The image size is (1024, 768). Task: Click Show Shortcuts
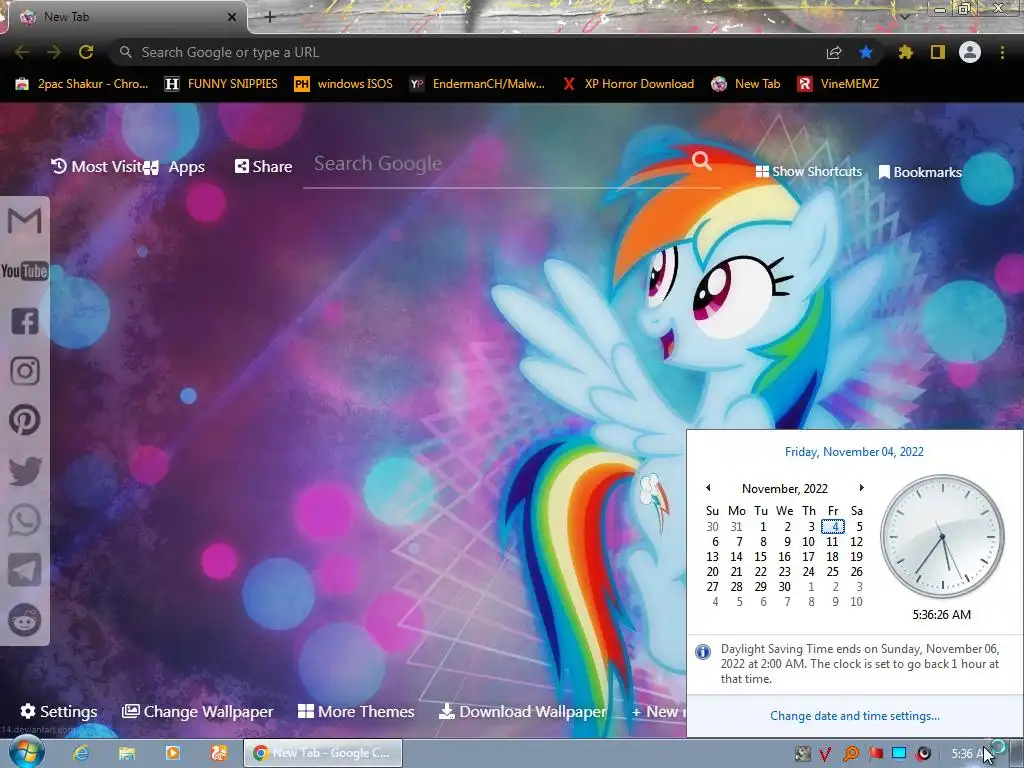tap(808, 172)
